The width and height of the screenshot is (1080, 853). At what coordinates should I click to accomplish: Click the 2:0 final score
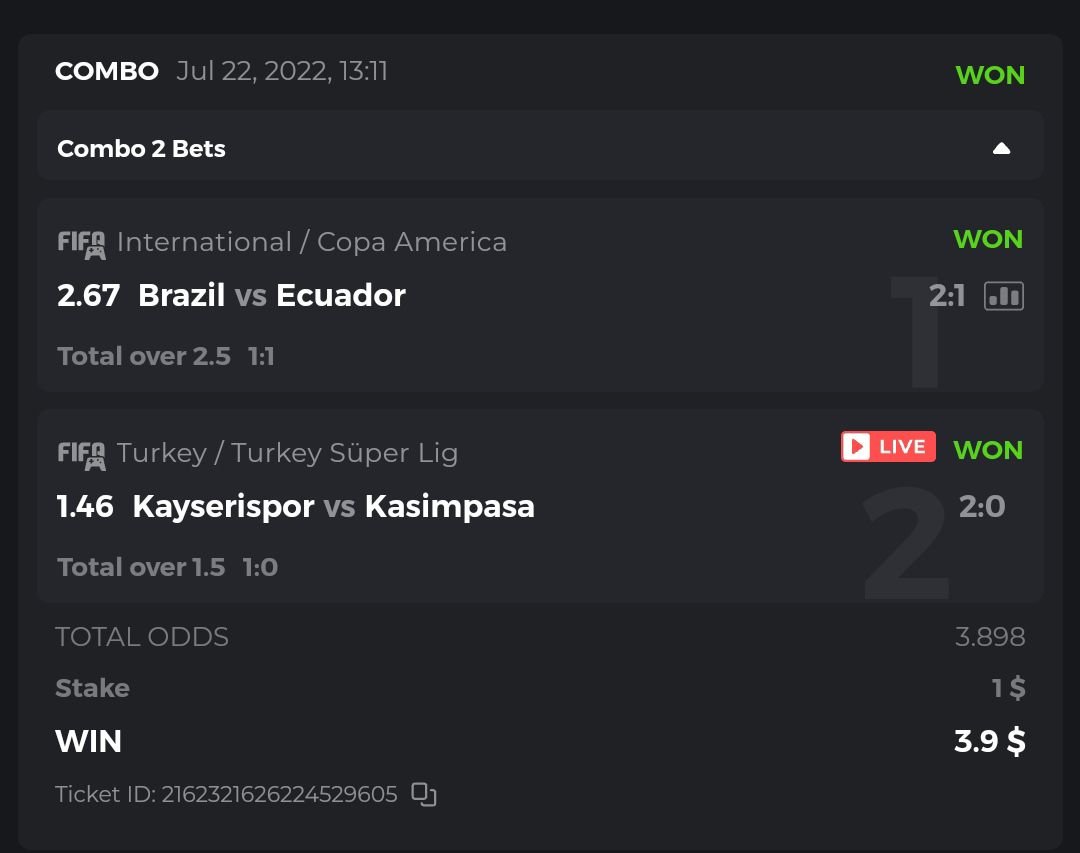point(981,507)
